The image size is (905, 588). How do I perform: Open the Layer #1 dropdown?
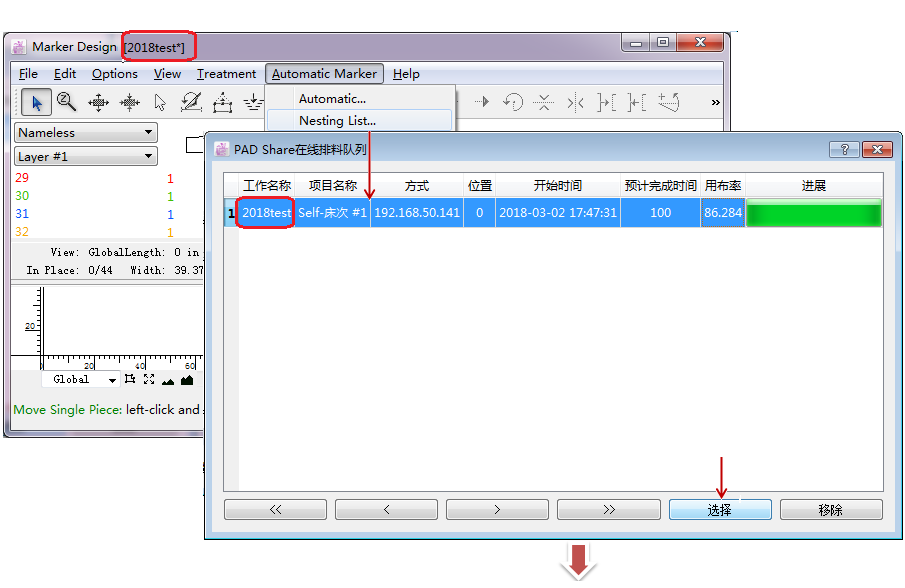(86, 157)
